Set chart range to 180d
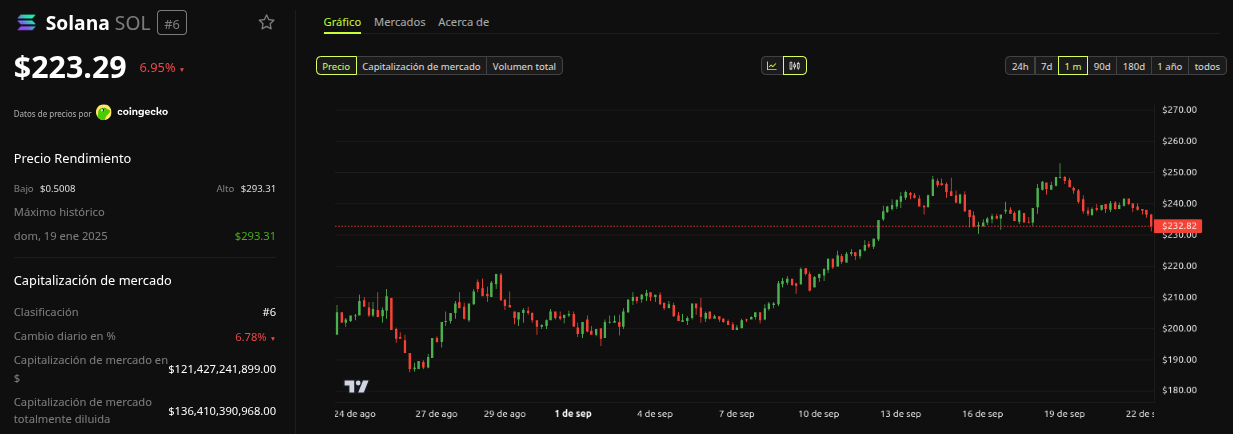1233x434 pixels. 1134,66
